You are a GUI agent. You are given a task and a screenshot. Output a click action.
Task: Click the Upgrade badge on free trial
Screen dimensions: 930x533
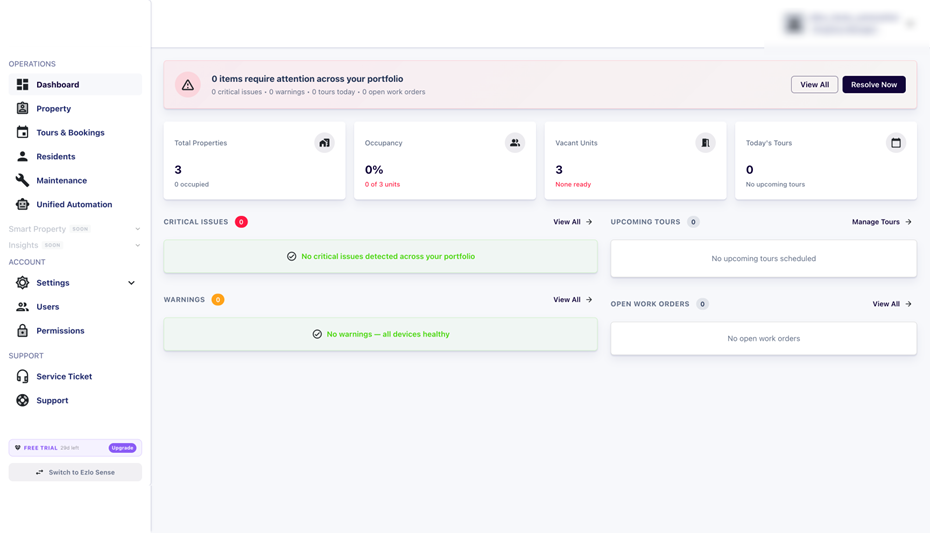[122, 448]
